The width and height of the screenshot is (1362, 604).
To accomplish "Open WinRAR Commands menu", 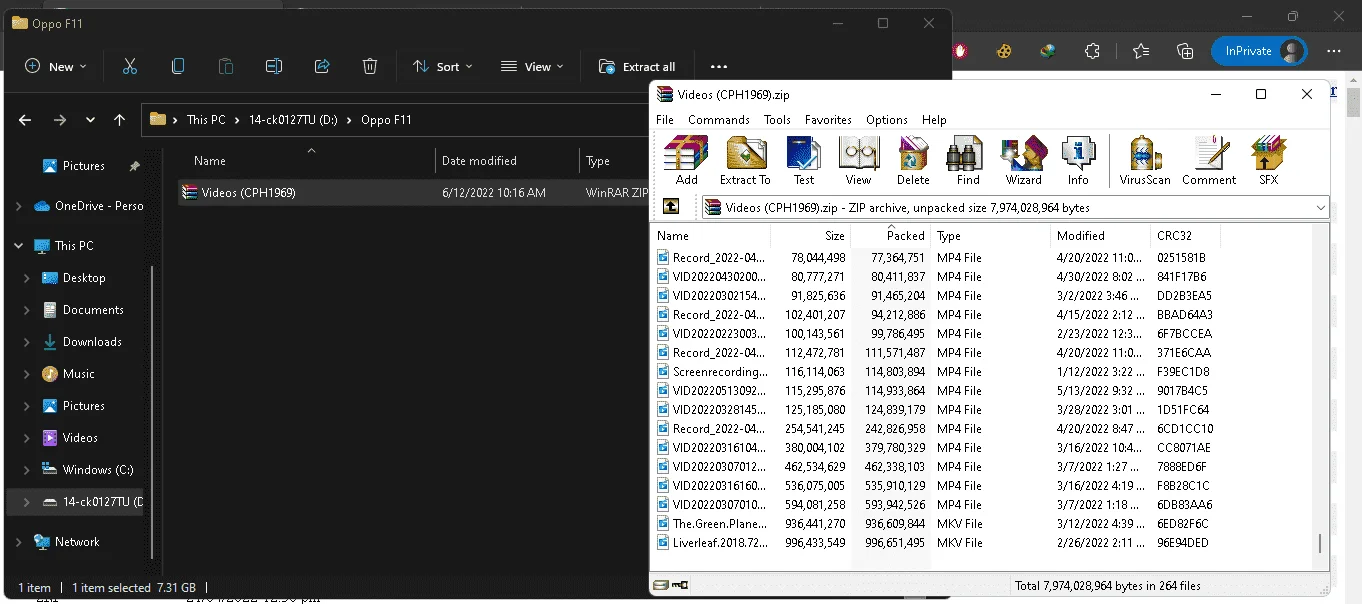I will (x=719, y=119).
